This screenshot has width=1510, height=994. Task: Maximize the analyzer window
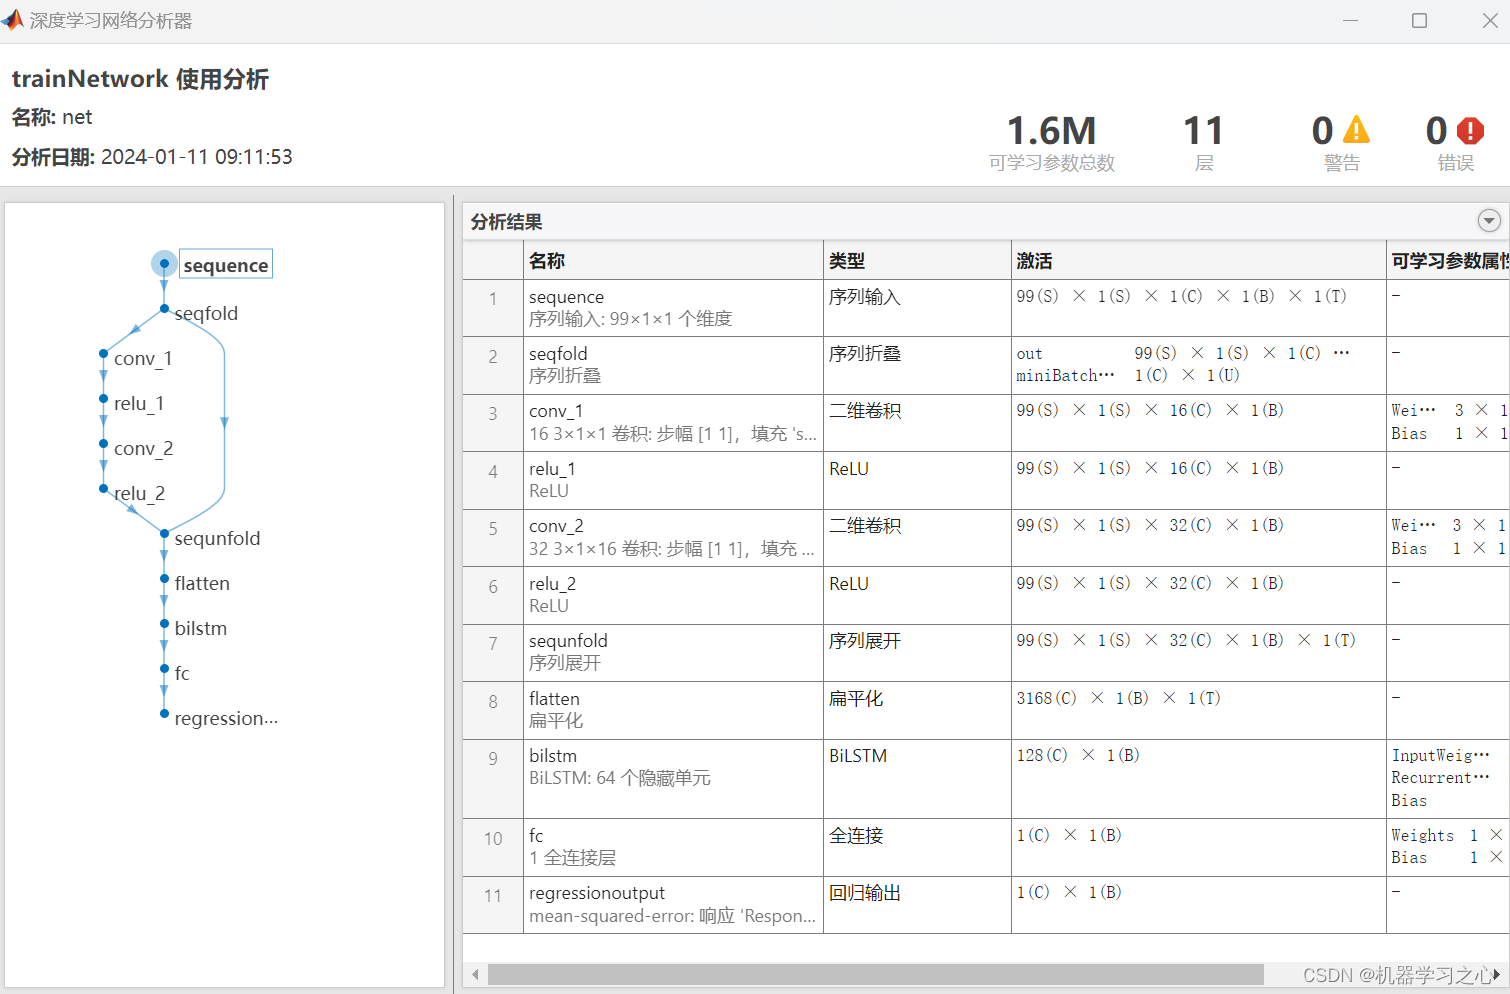click(x=1419, y=20)
